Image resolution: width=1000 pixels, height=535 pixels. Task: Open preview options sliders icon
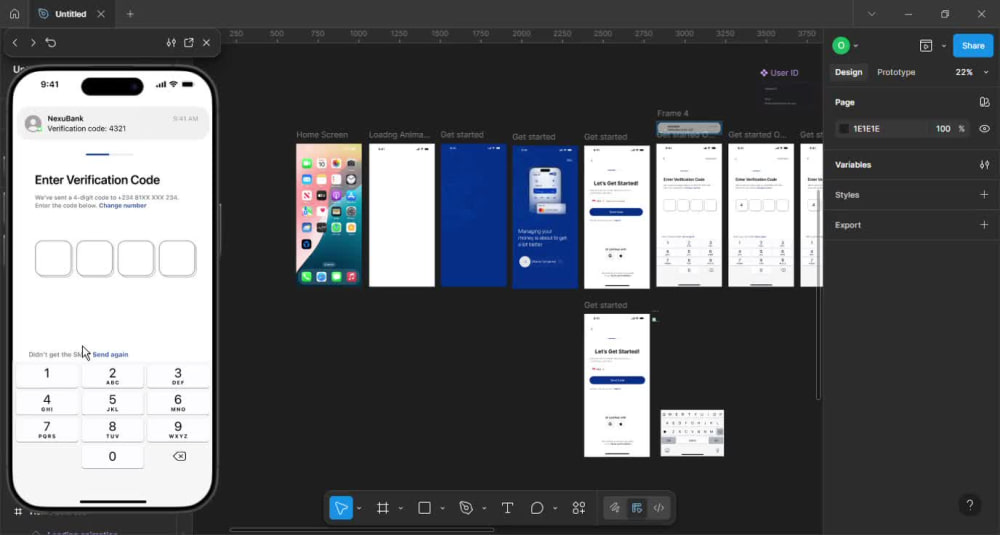coord(171,43)
